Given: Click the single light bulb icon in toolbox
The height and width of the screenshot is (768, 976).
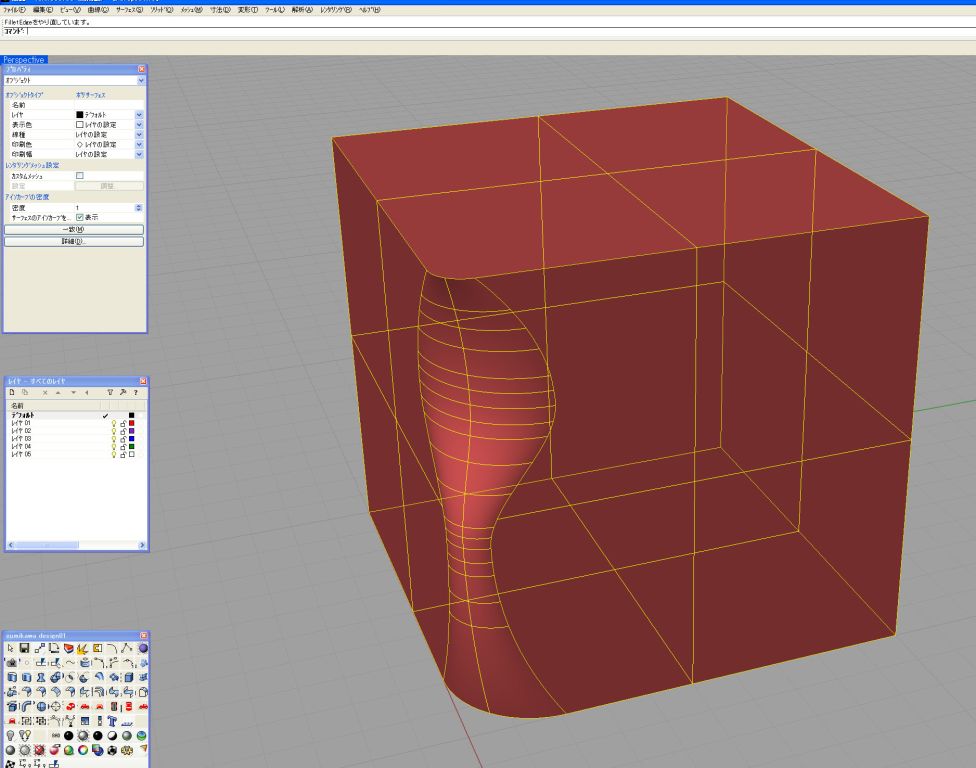Looking at the screenshot, I should click(x=10, y=734).
